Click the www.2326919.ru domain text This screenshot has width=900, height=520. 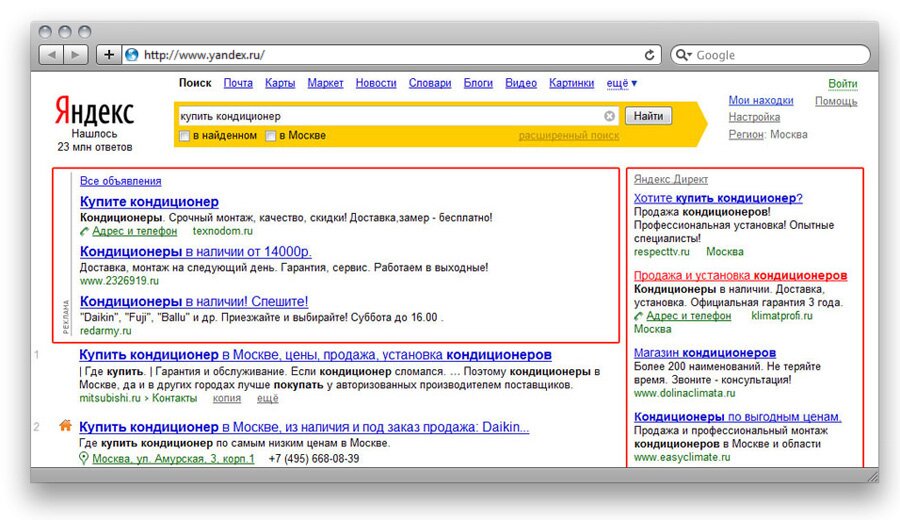pos(119,281)
